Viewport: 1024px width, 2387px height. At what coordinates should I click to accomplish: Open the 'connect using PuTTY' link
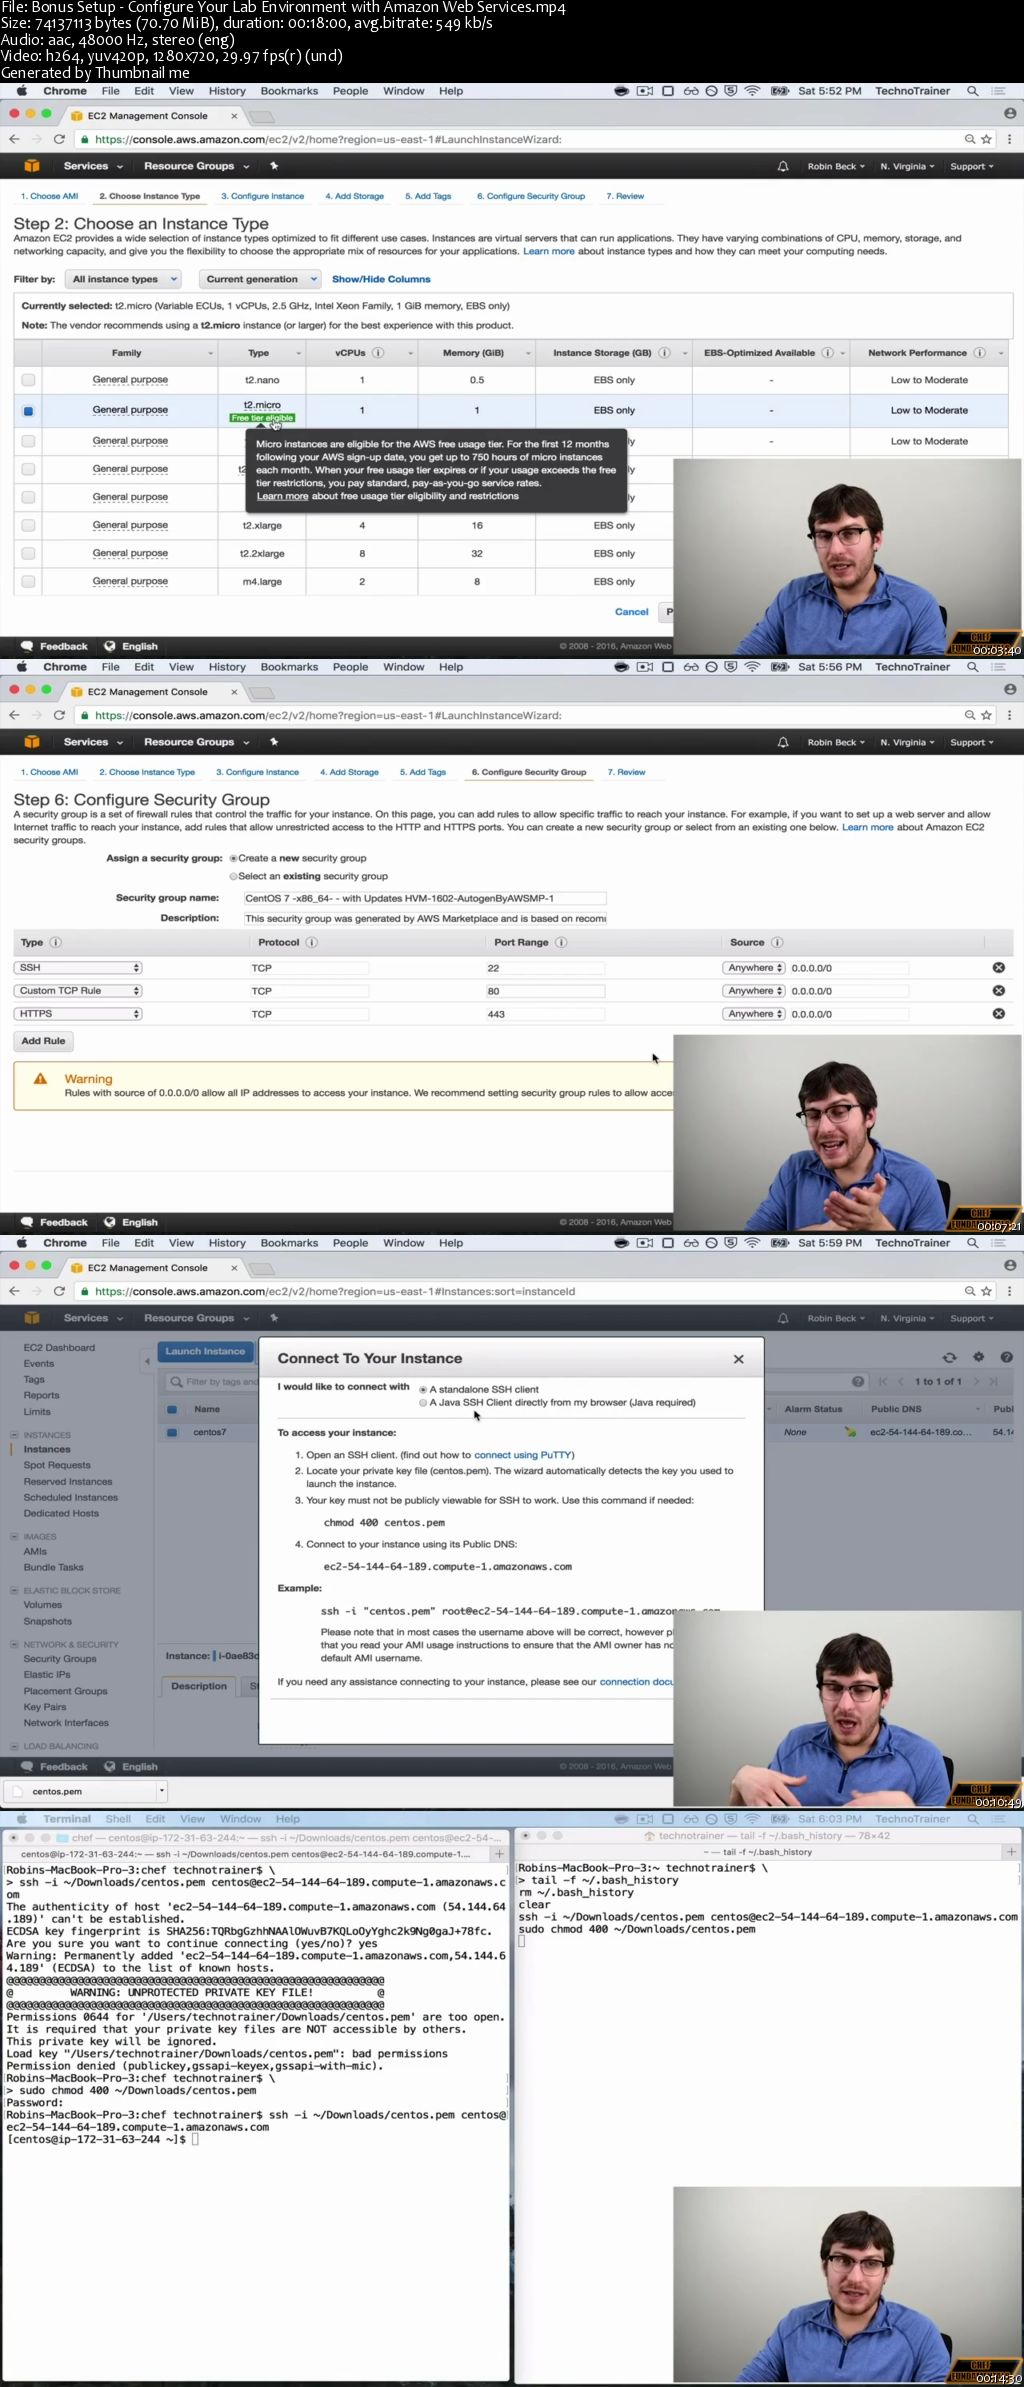click(522, 1455)
